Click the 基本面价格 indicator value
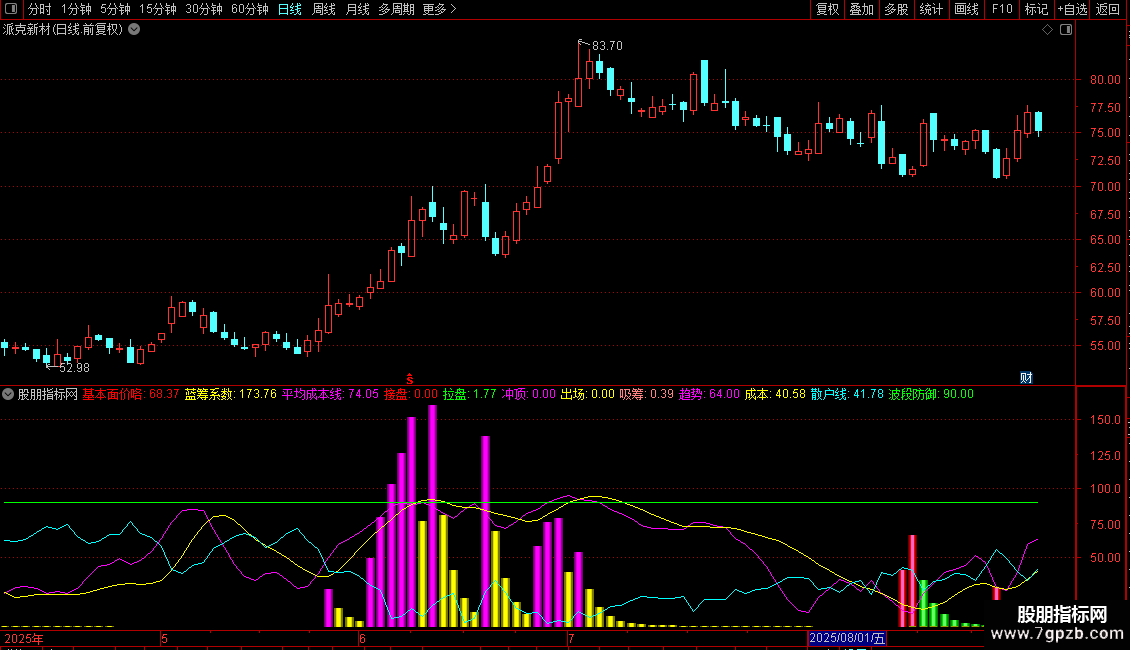This screenshot has height=650, width=1130. [x=130, y=394]
